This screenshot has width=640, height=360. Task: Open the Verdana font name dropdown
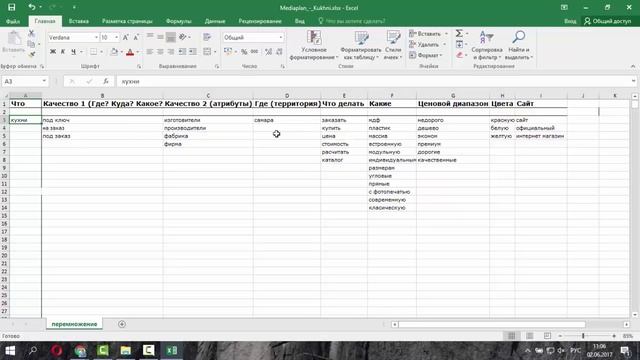96,38
